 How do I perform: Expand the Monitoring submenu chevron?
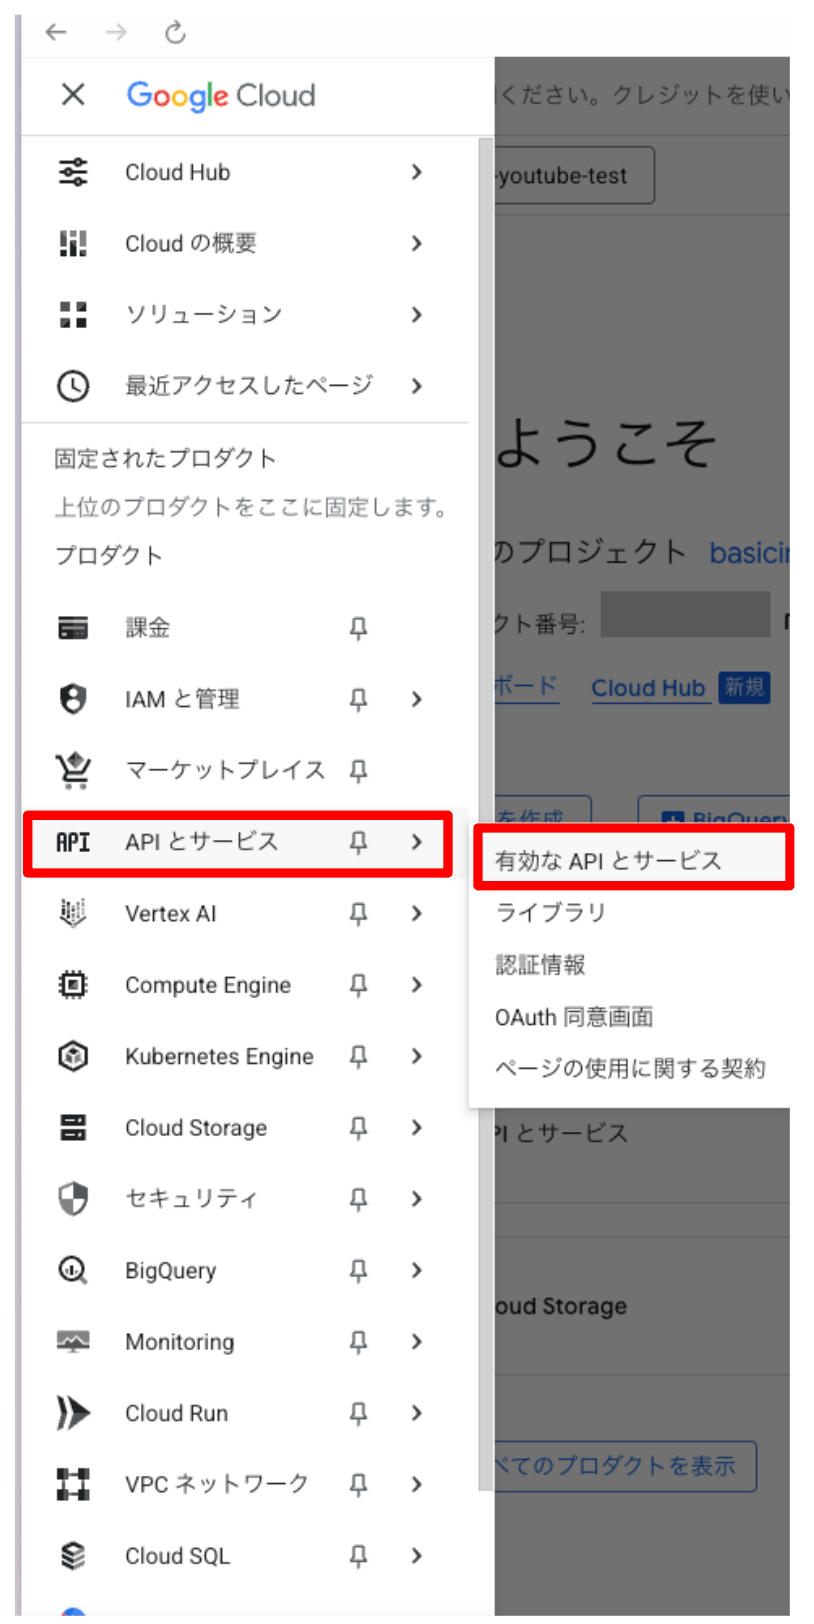(x=417, y=1342)
